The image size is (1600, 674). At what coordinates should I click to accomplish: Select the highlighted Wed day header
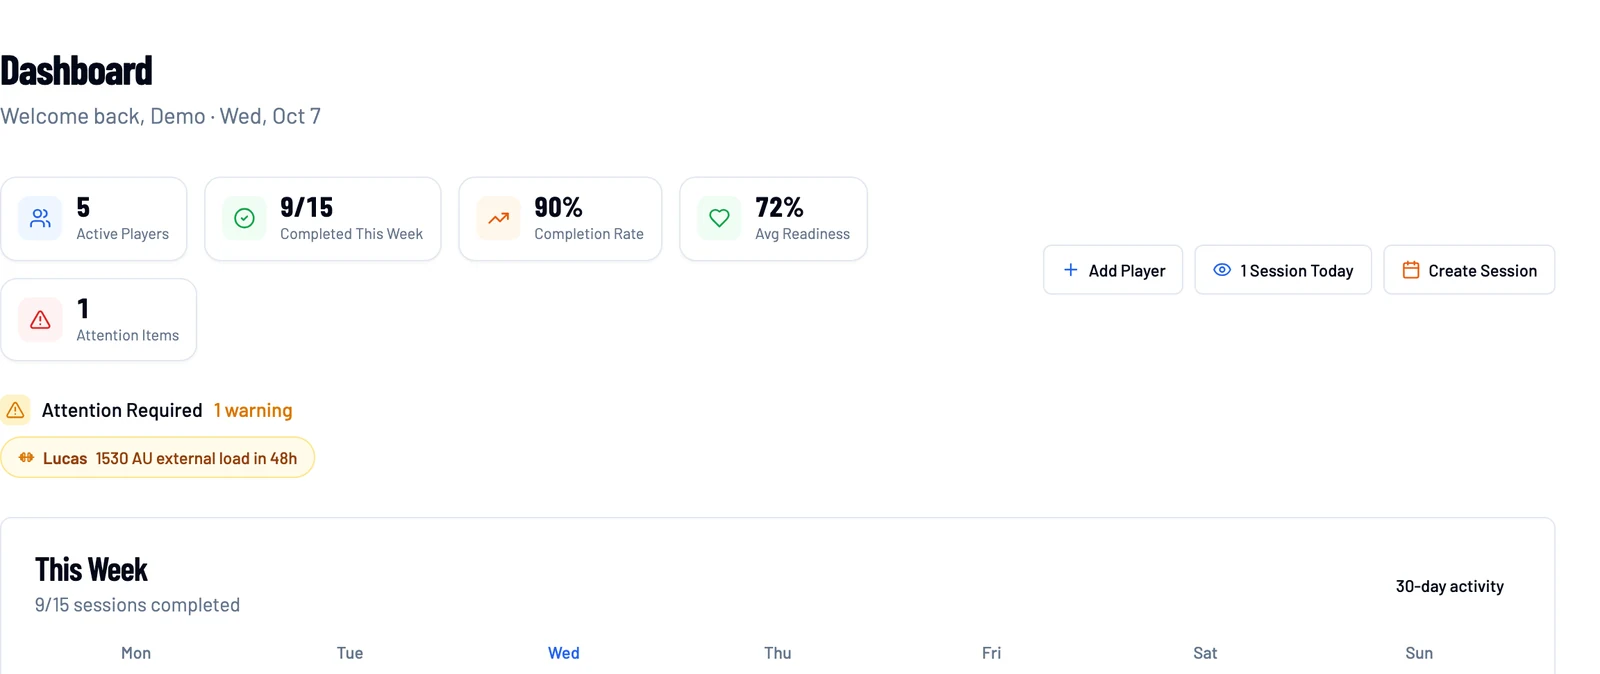tap(564, 653)
